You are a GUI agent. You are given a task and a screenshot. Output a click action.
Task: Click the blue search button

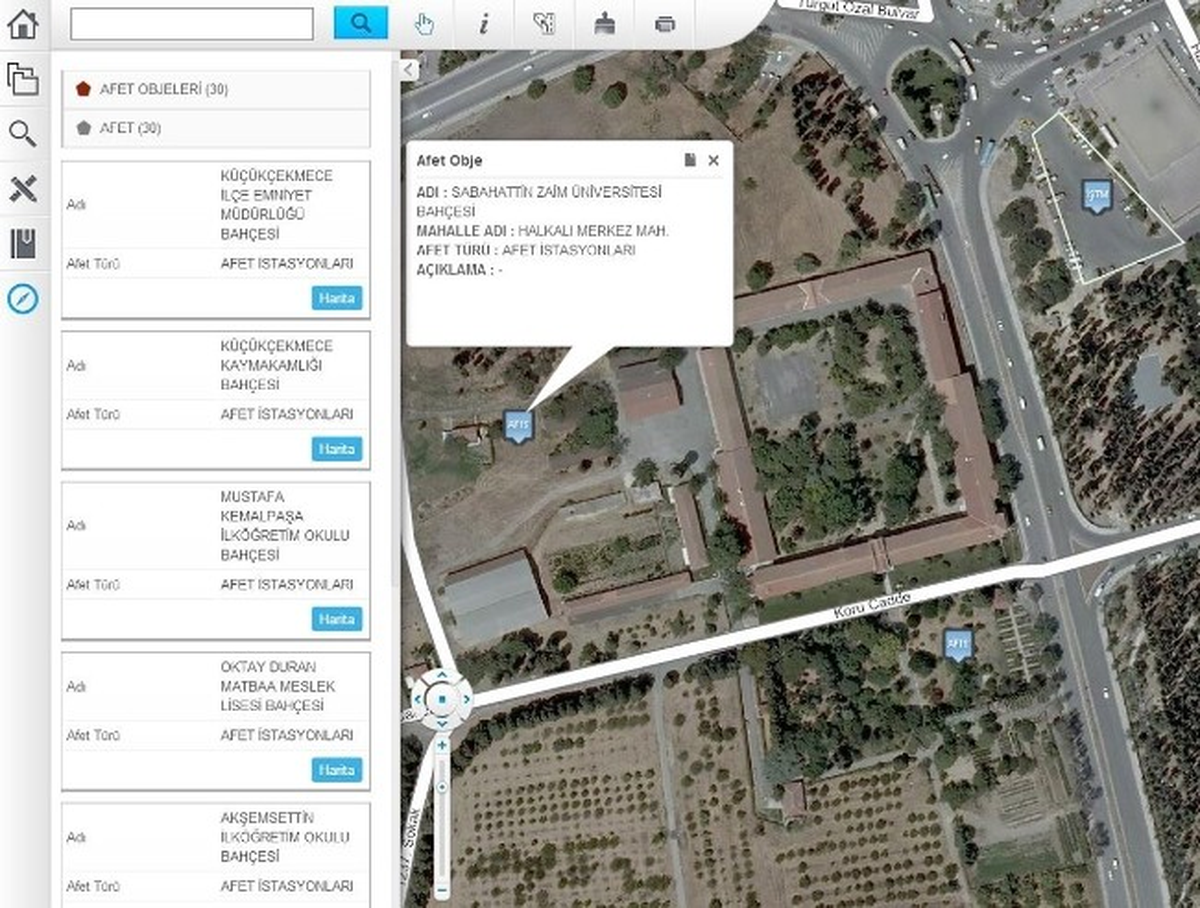[360, 23]
